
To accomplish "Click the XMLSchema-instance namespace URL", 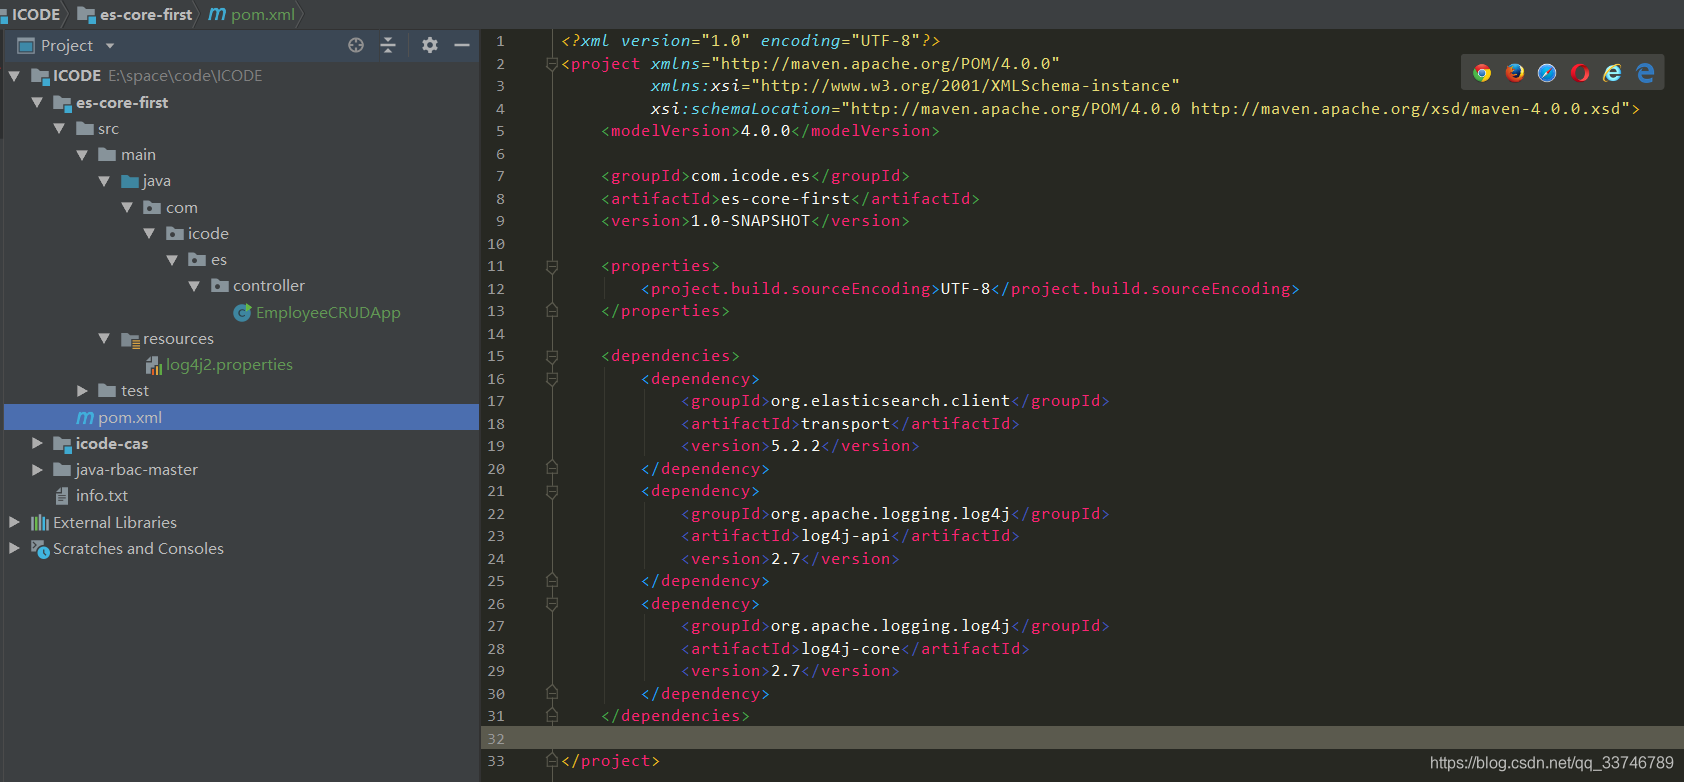I will (x=965, y=86).
